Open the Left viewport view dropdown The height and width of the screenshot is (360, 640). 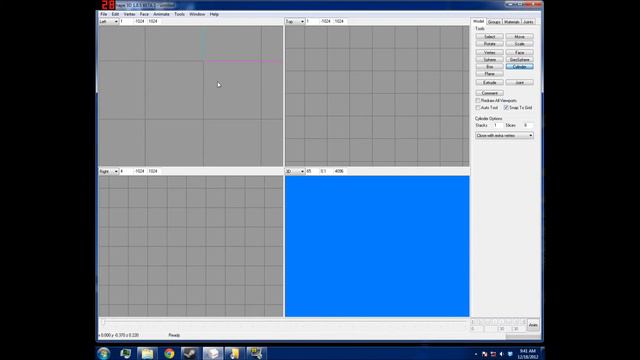pos(109,21)
